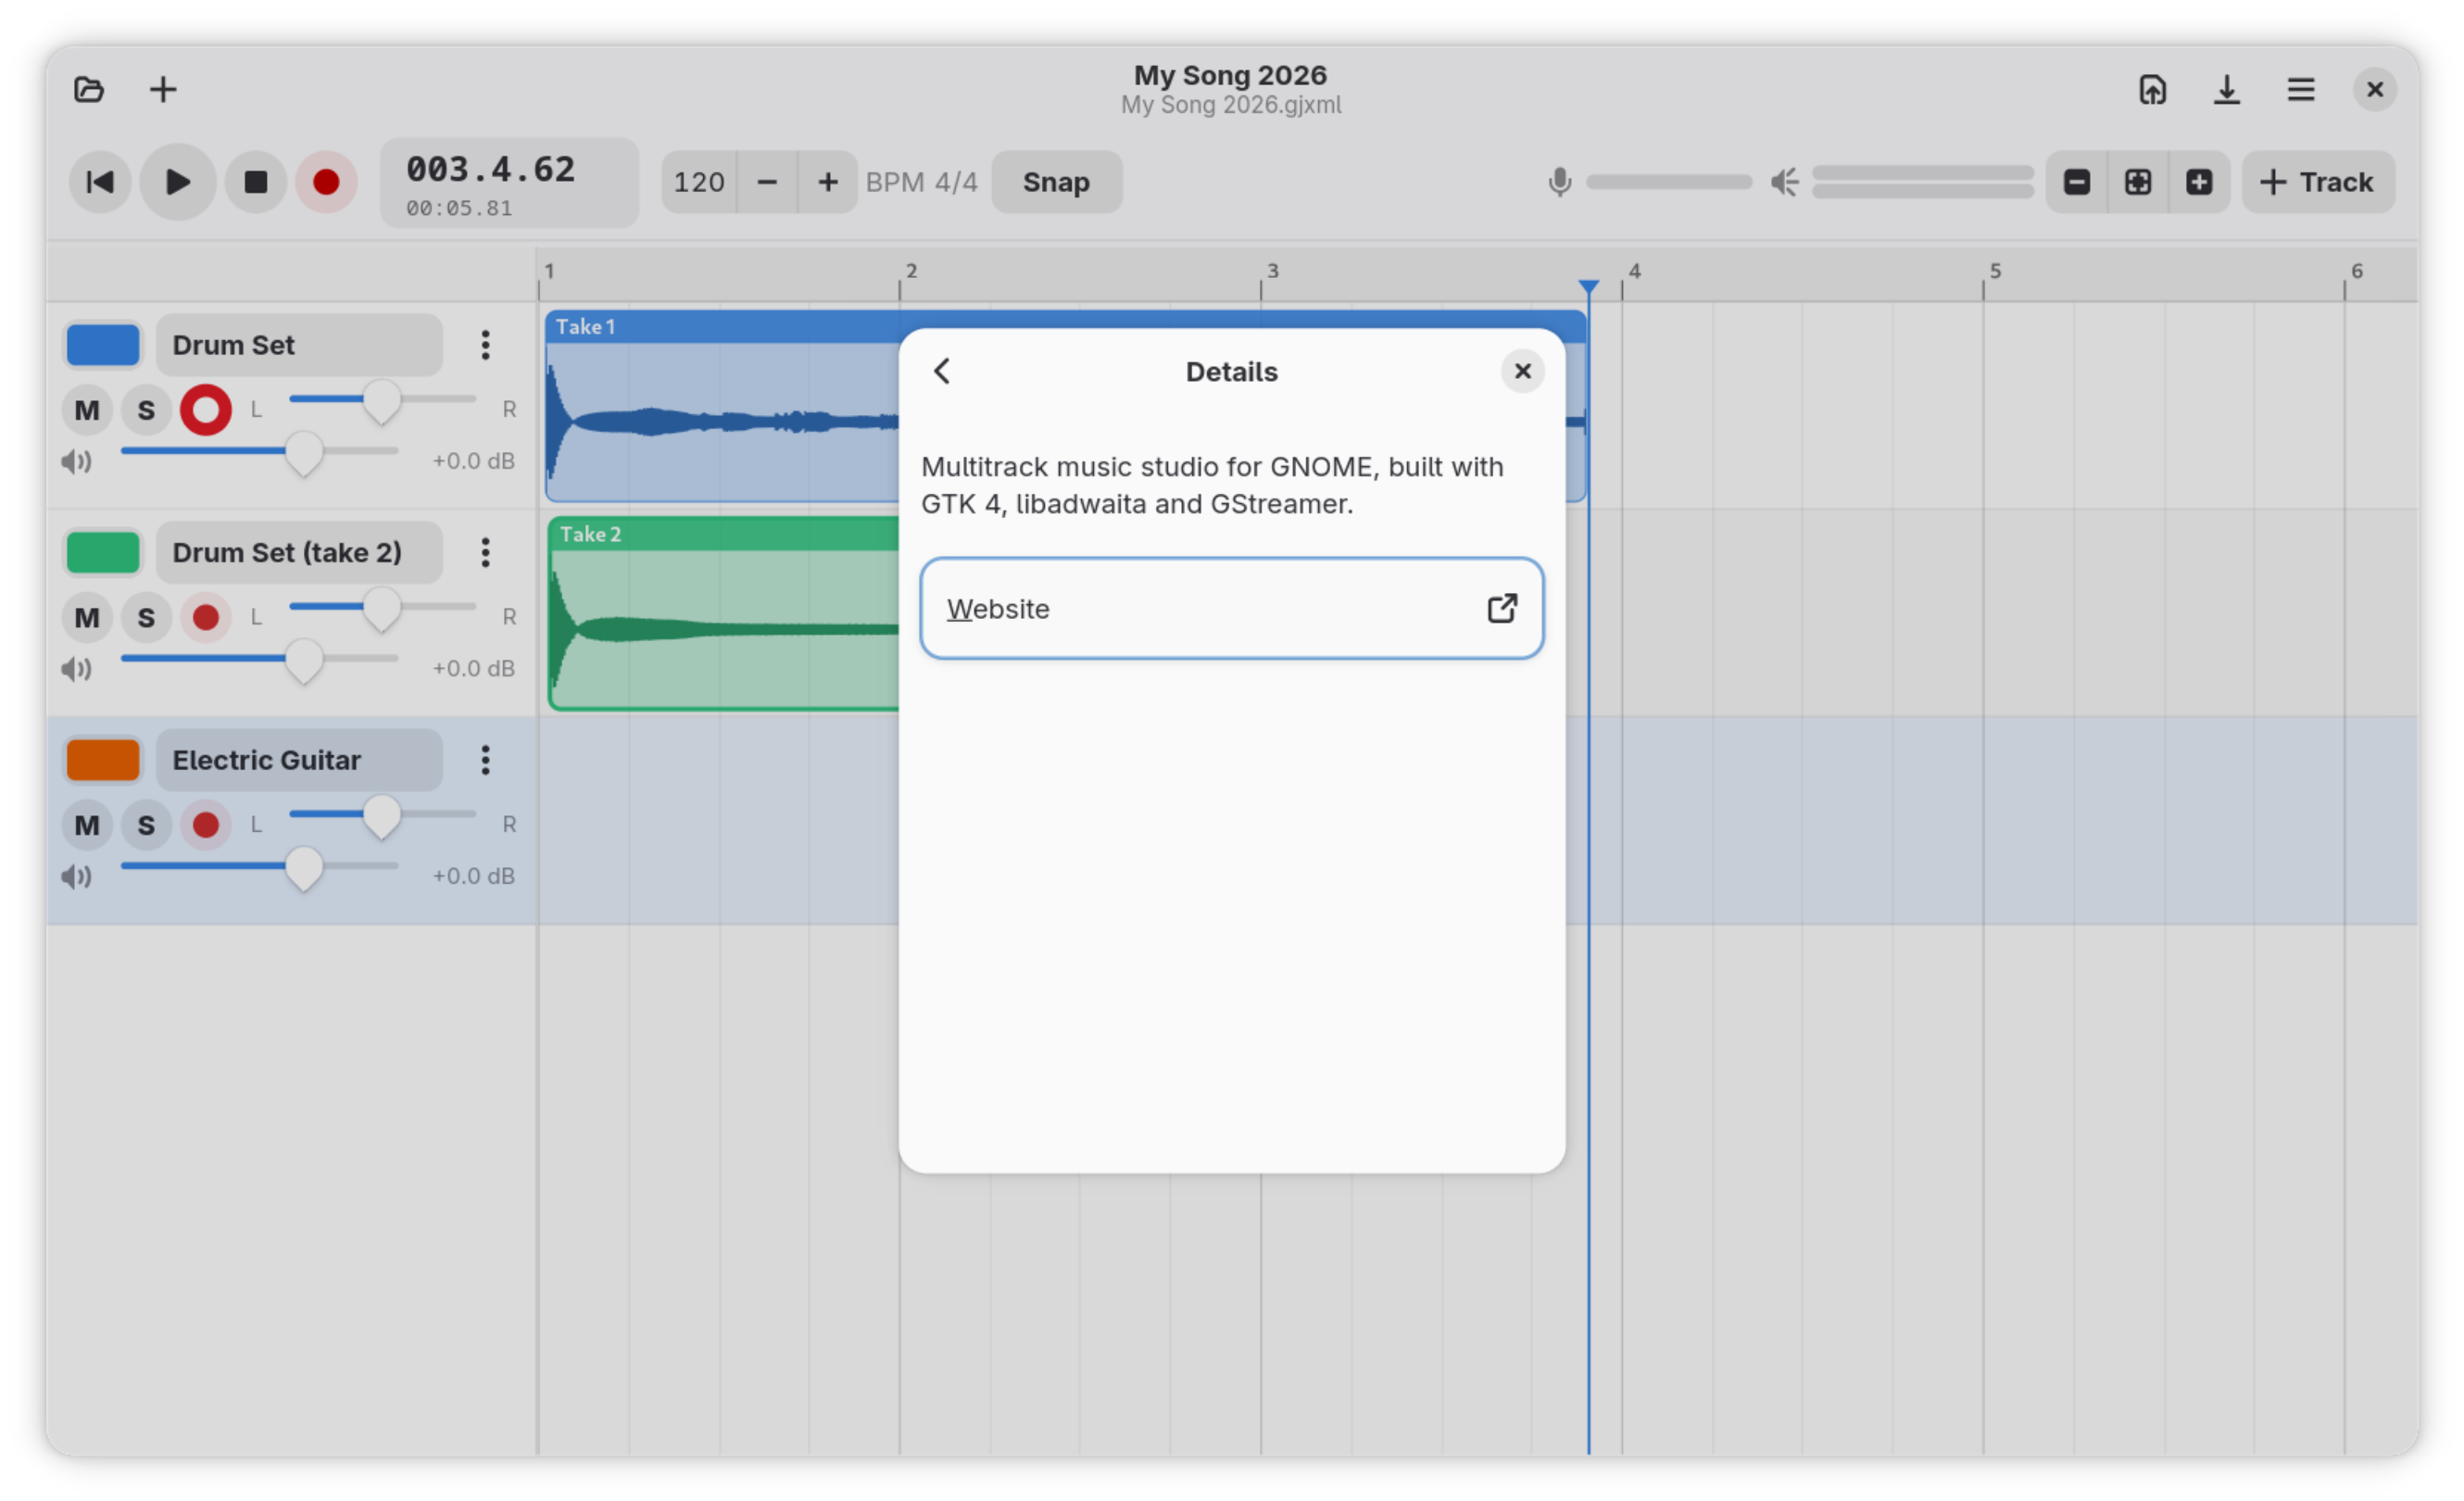The width and height of the screenshot is (2464, 1501).
Task: Mute the Drum Set track
Action: pyautogui.click(x=87, y=410)
